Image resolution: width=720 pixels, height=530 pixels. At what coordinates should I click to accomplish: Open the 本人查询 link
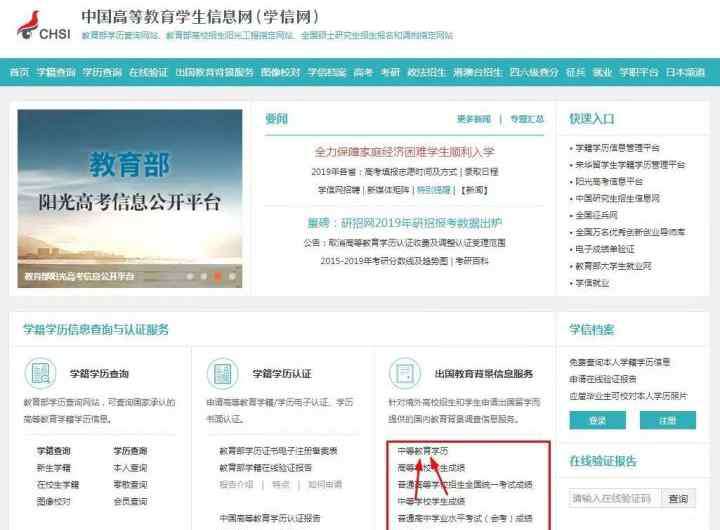[x=130, y=468]
